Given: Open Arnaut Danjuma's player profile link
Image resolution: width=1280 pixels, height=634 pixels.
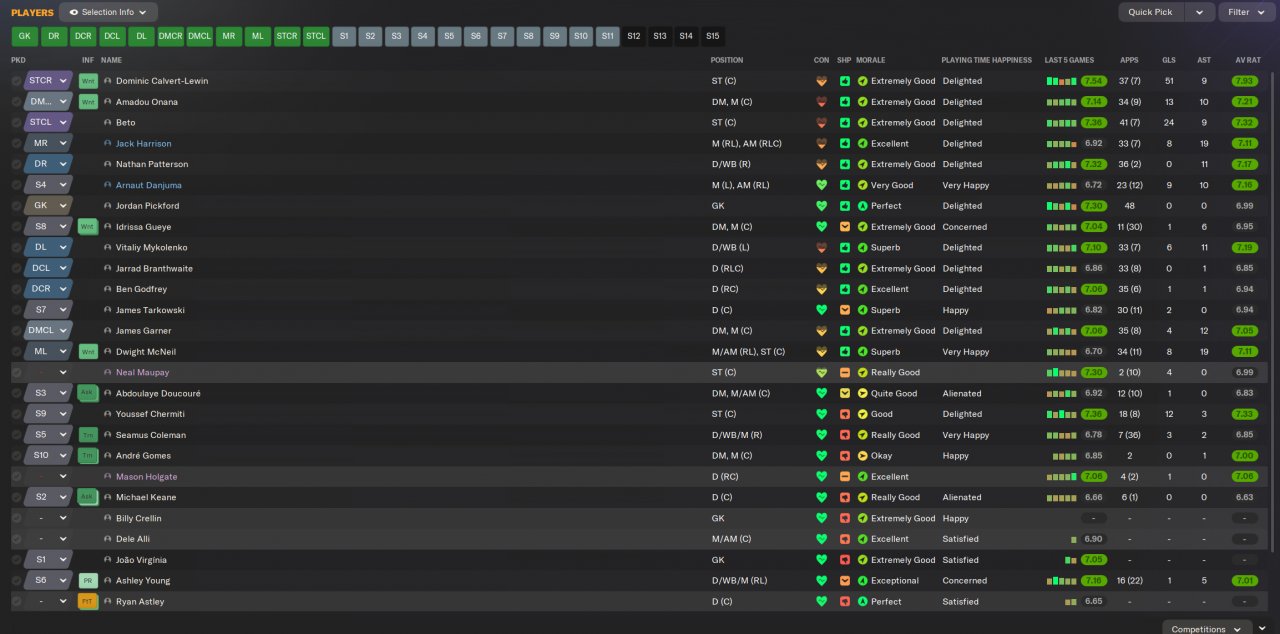Looking at the screenshot, I should pos(149,185).
